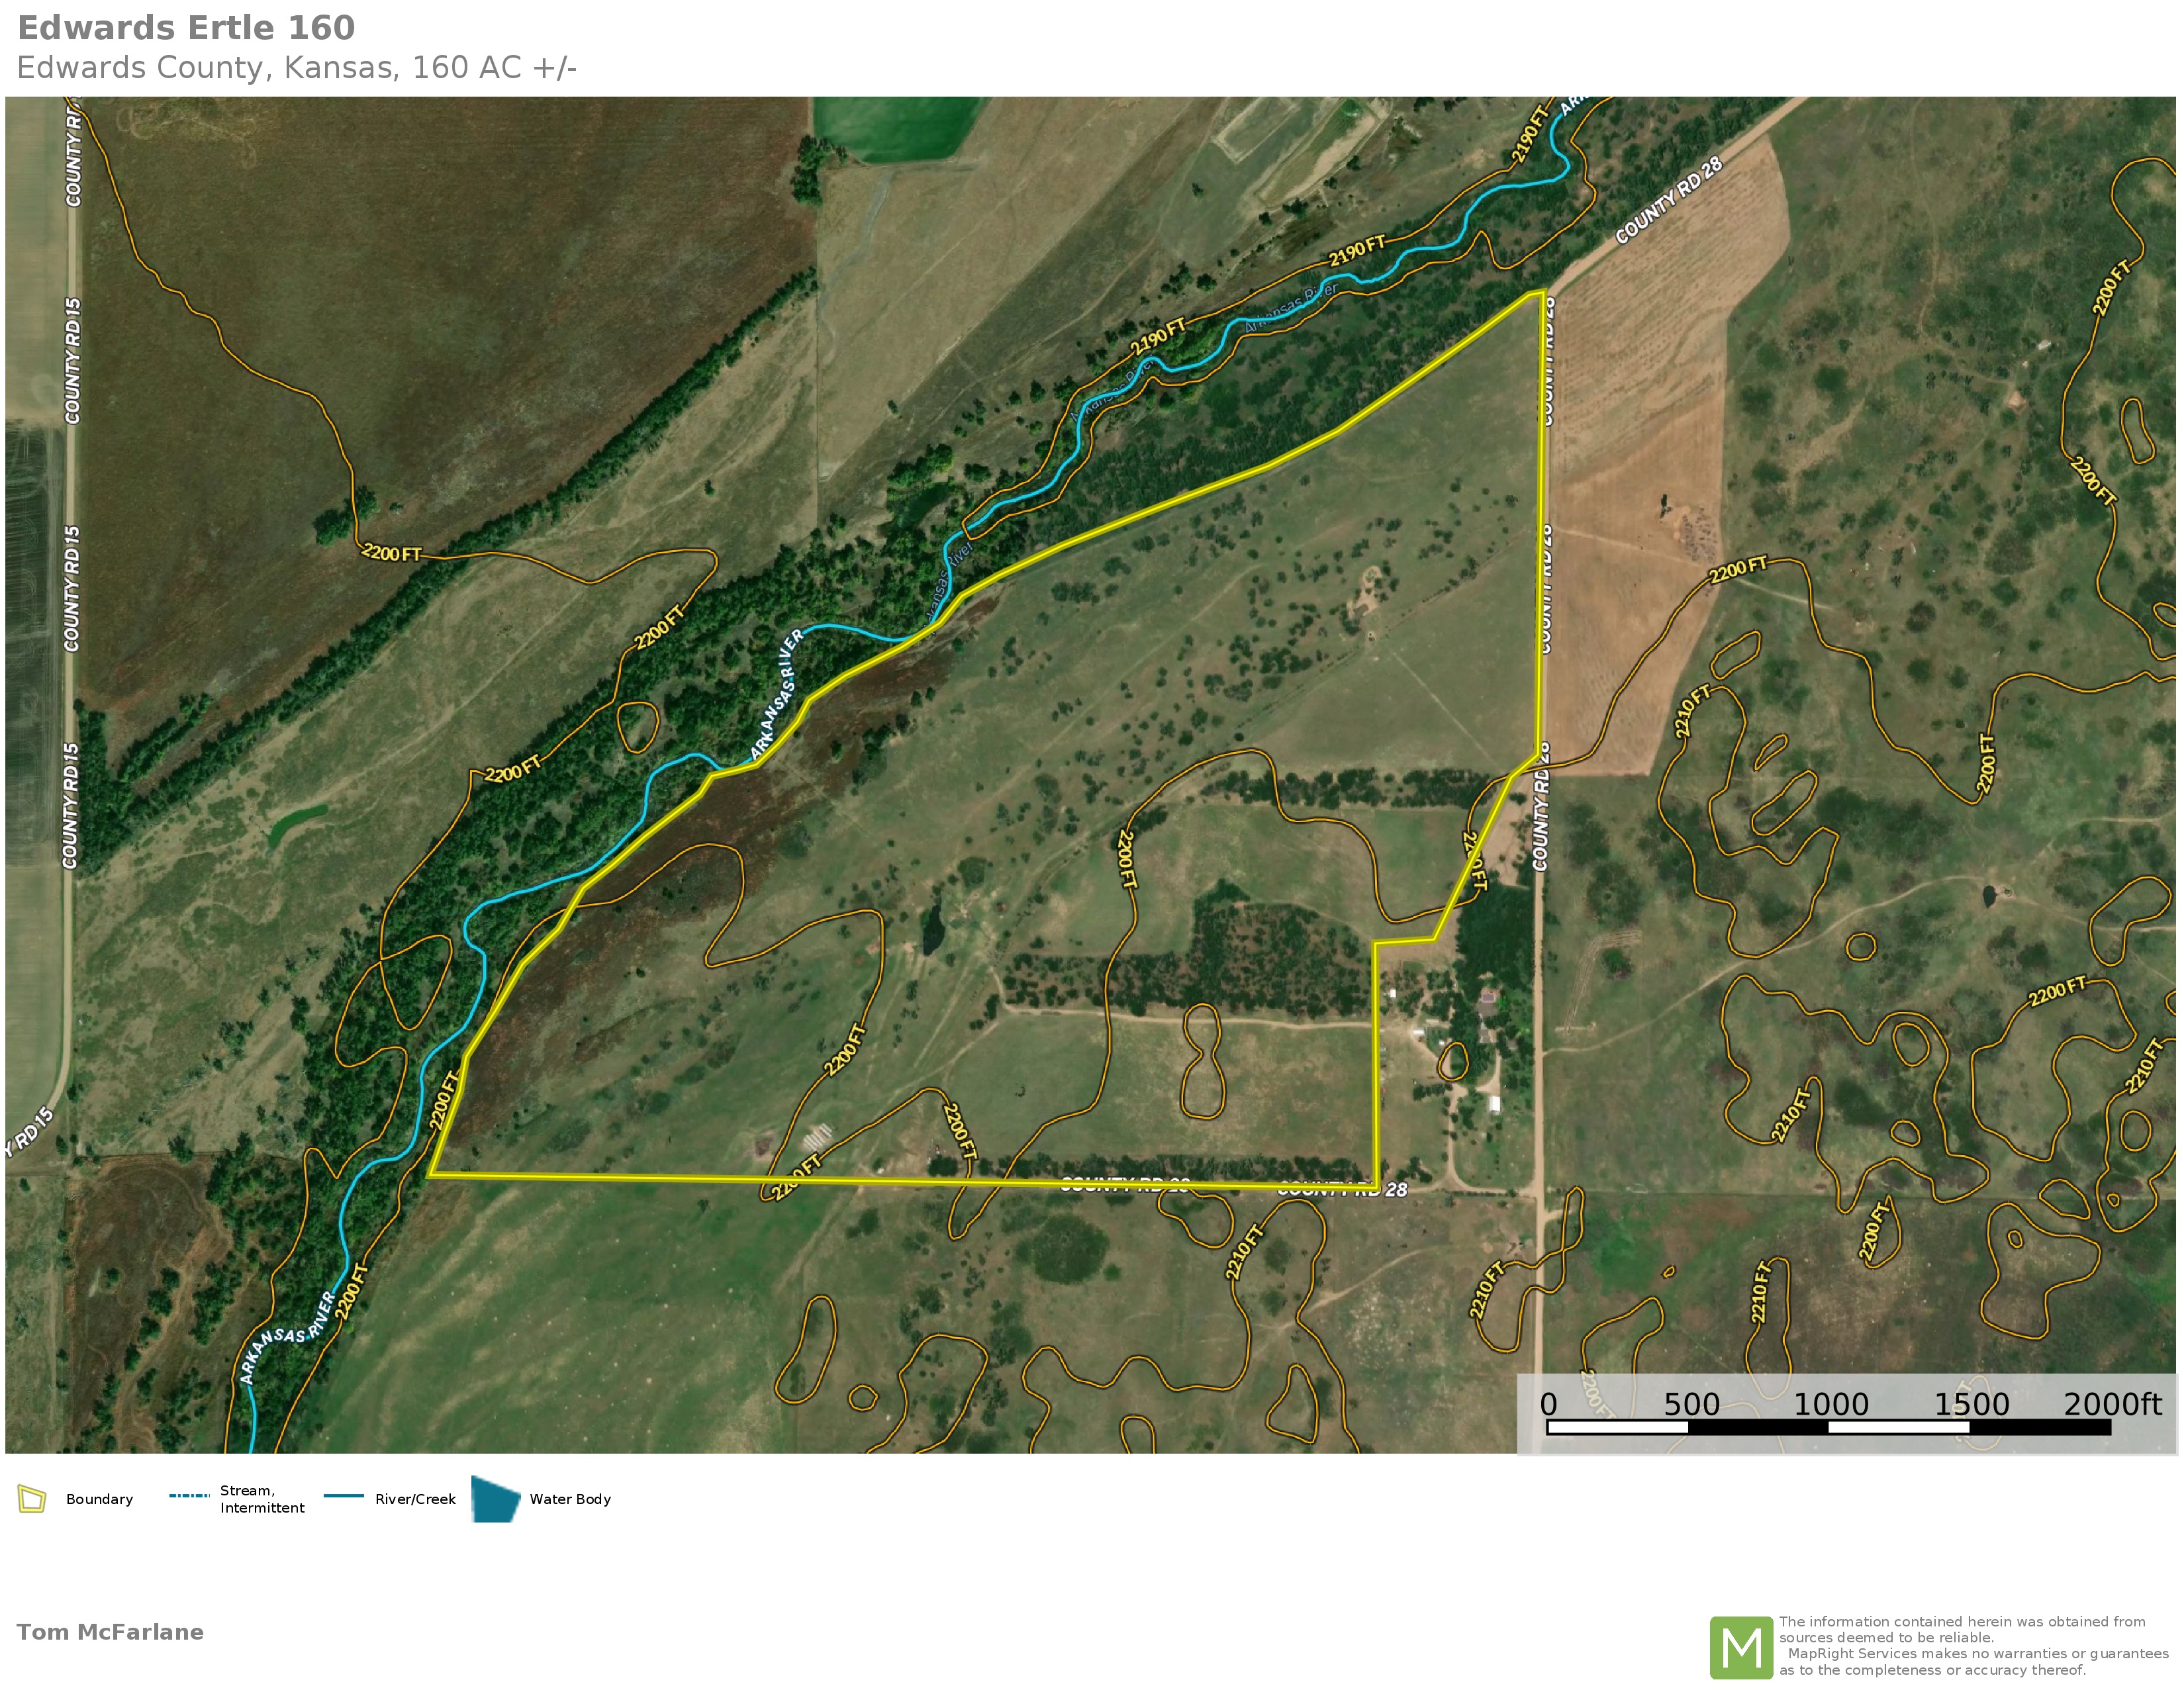Click the "Edwards County, Kansas, 160 AC +/-" subtitle
Viewport: 2184px width, 1688px height.
[296, 68]
